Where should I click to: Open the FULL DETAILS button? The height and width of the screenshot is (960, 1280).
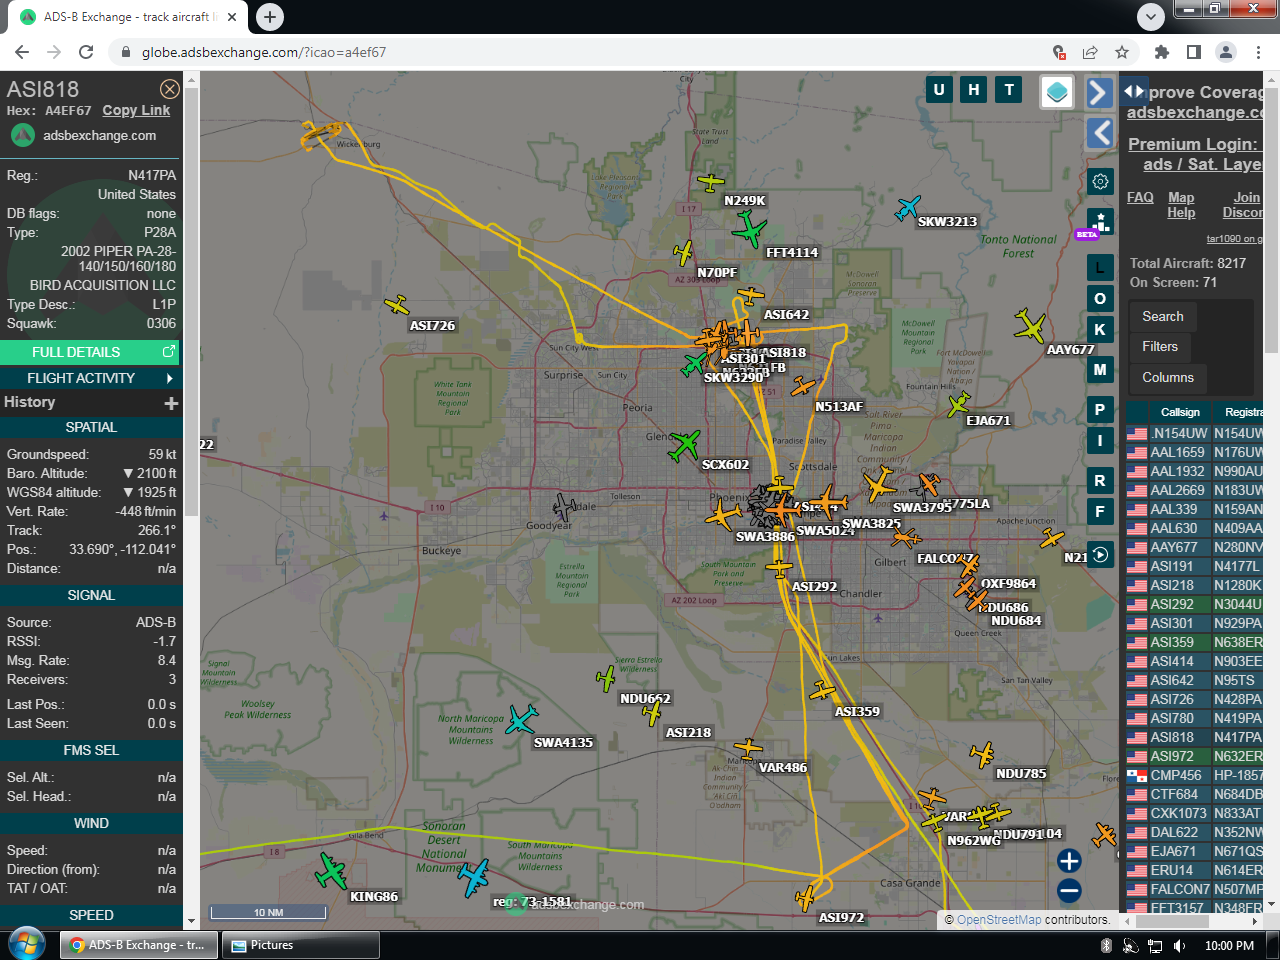[x=91, y=352]
